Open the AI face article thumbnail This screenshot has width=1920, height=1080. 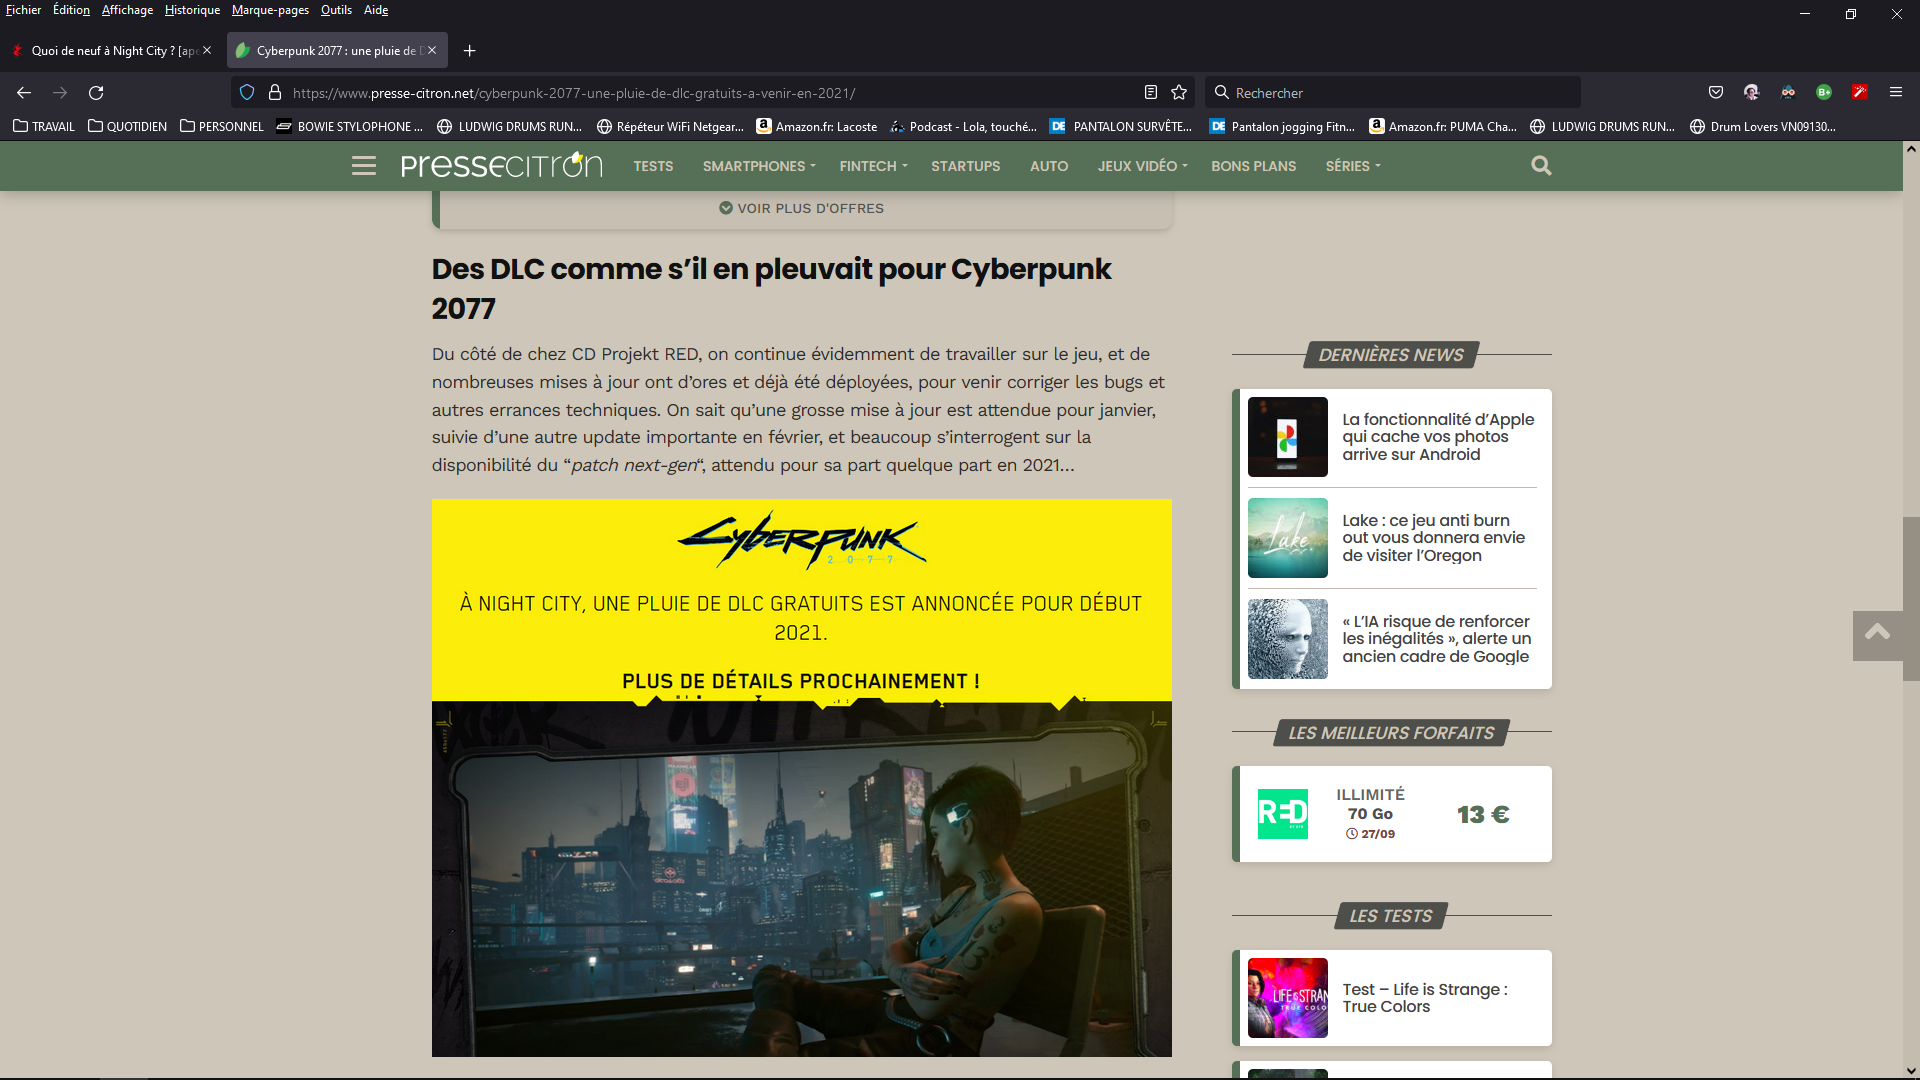(x=1287, y=639)
